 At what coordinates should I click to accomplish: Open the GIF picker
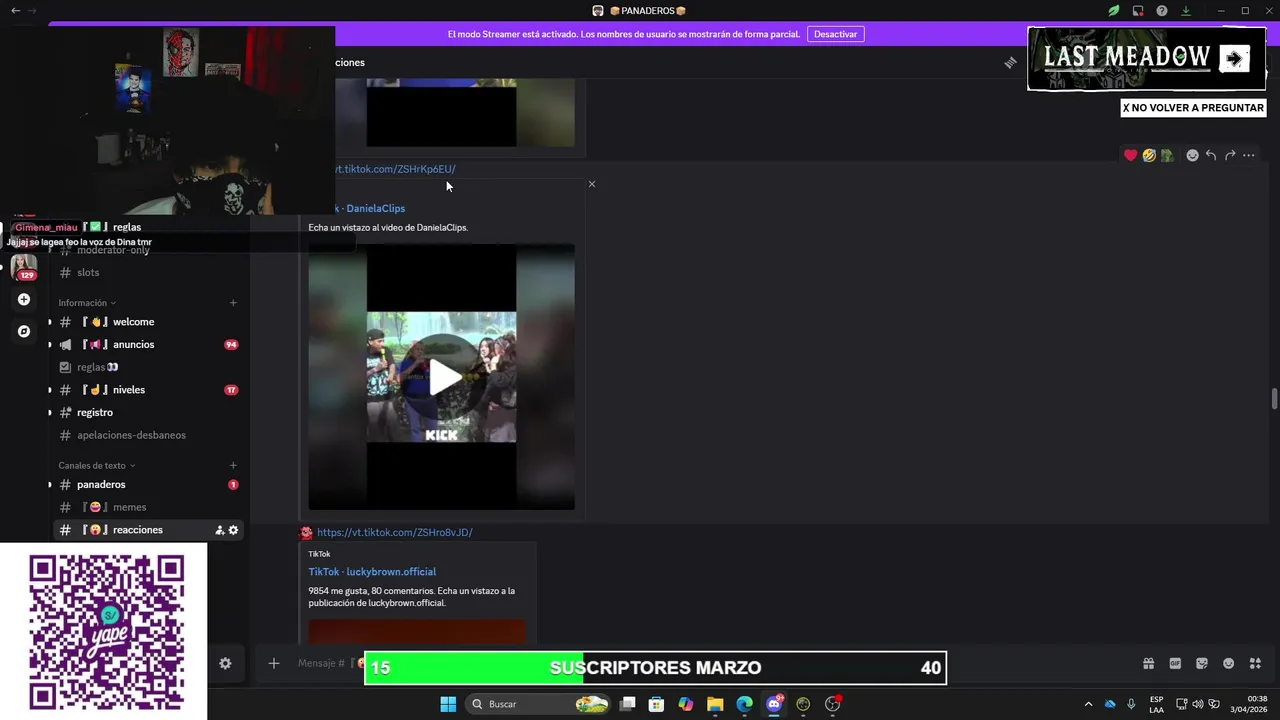click(1175, 663)
